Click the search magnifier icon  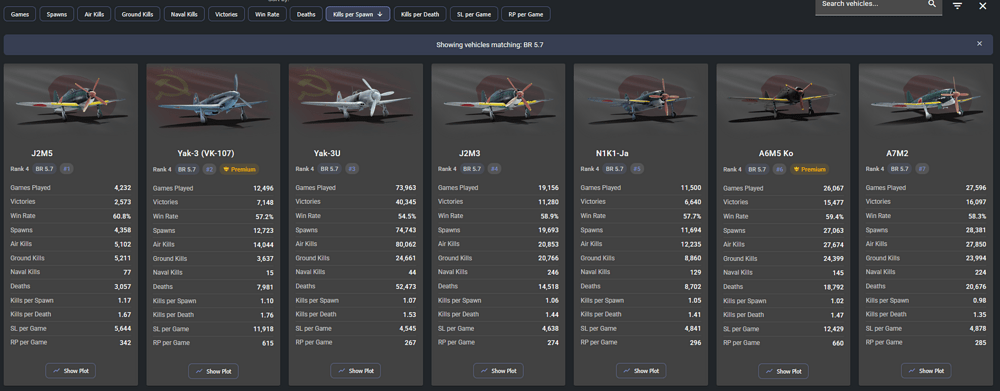click(932, 4)
